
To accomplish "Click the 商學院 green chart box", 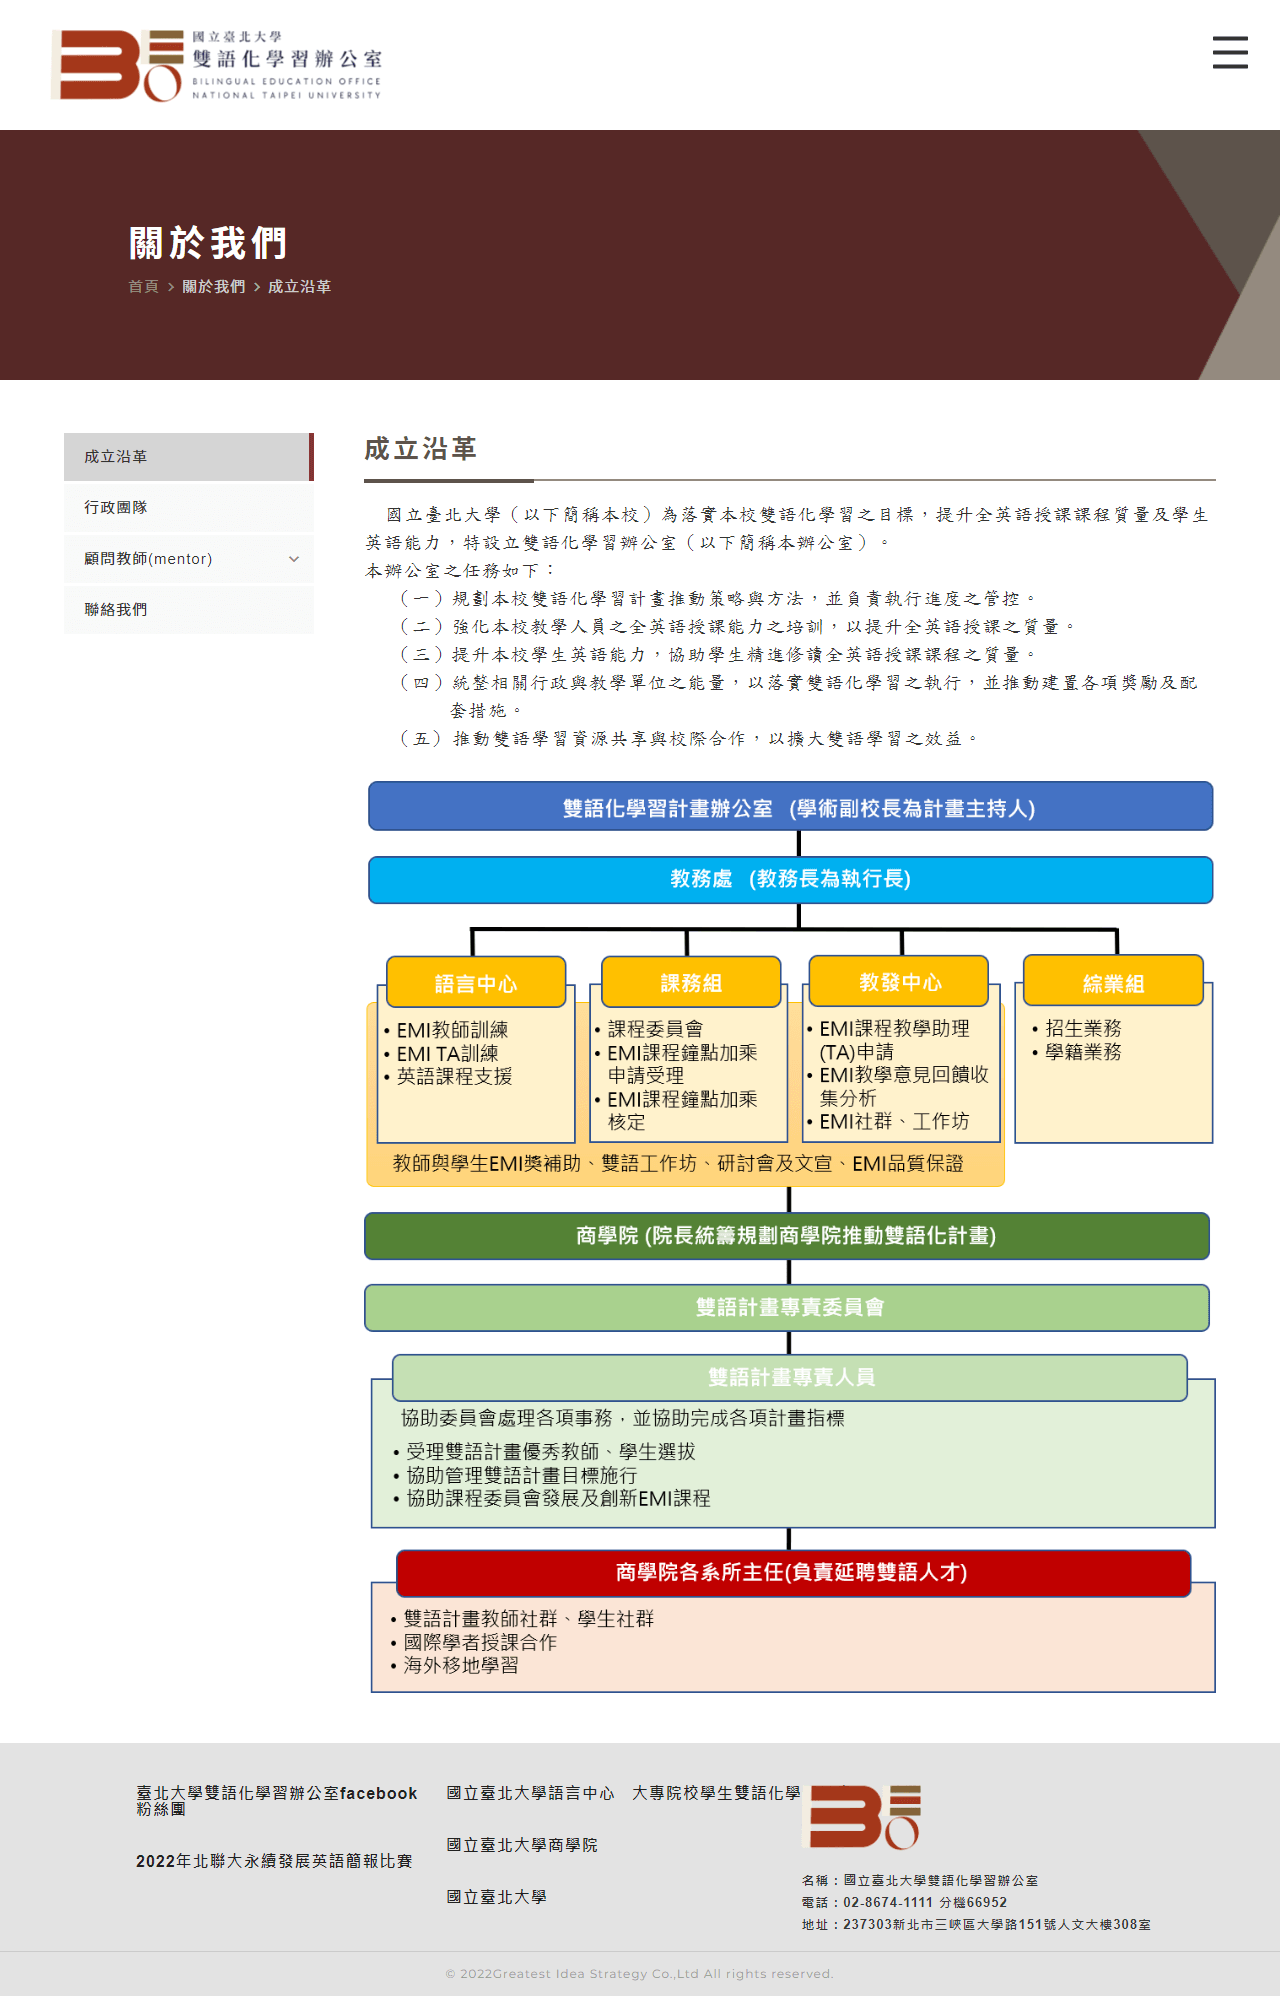I will point(787,1236).
